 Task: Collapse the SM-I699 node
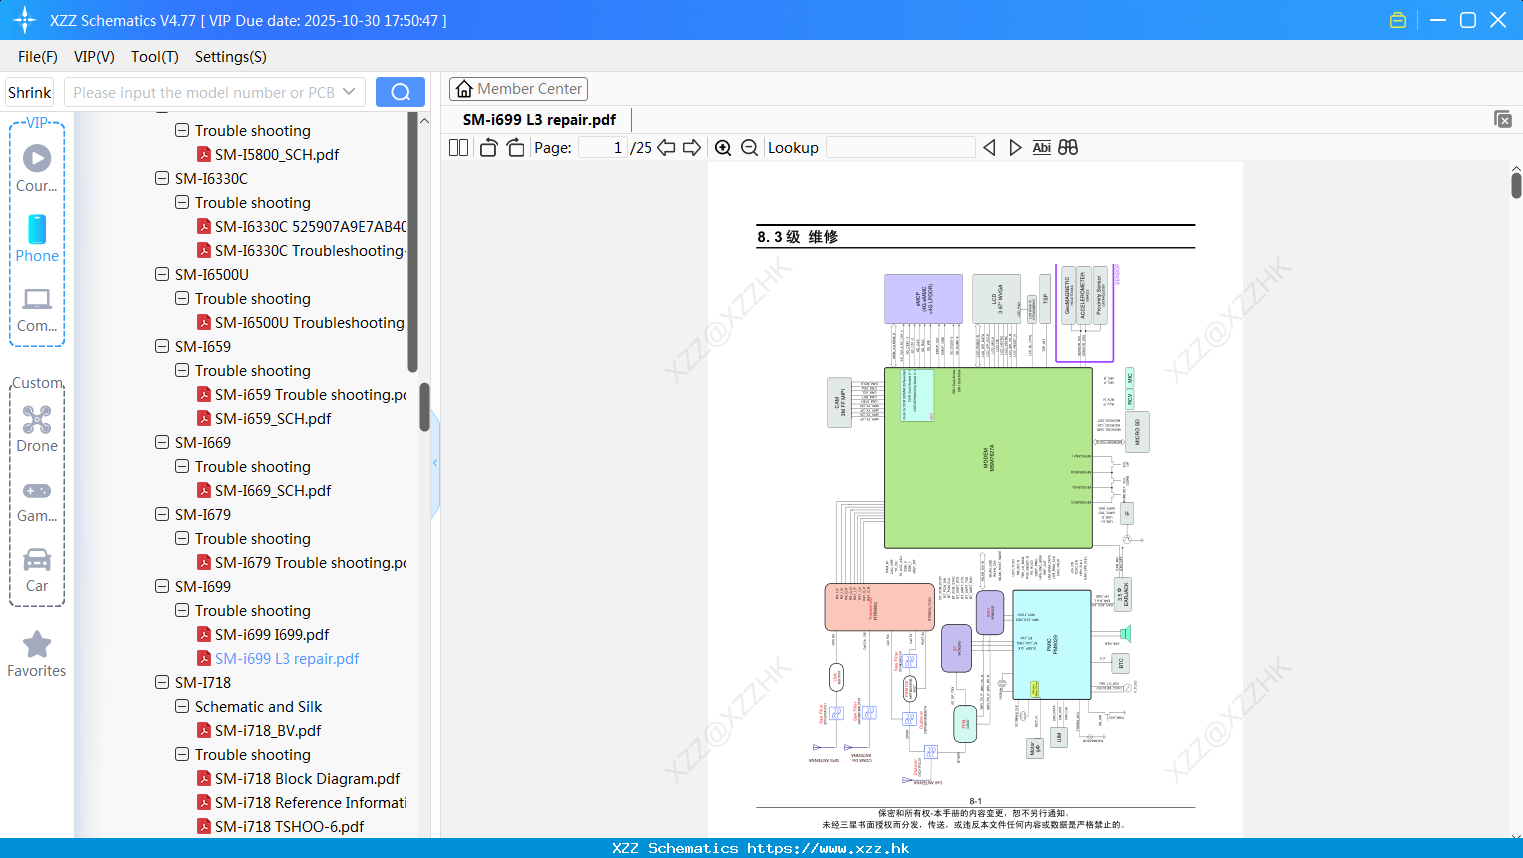pyautogui.click(x=162, y=586)
